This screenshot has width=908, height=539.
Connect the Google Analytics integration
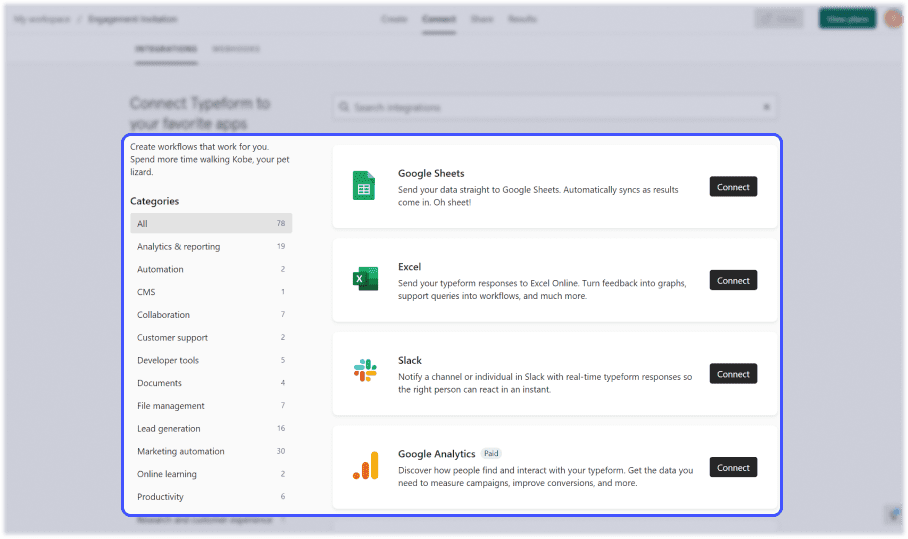click(733, 468)
